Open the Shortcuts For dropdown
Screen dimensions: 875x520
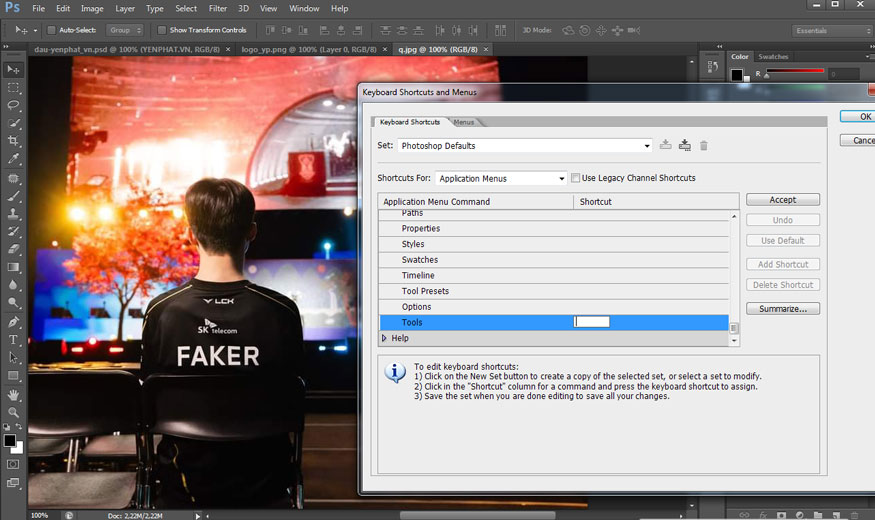click(x=501, y=178)
